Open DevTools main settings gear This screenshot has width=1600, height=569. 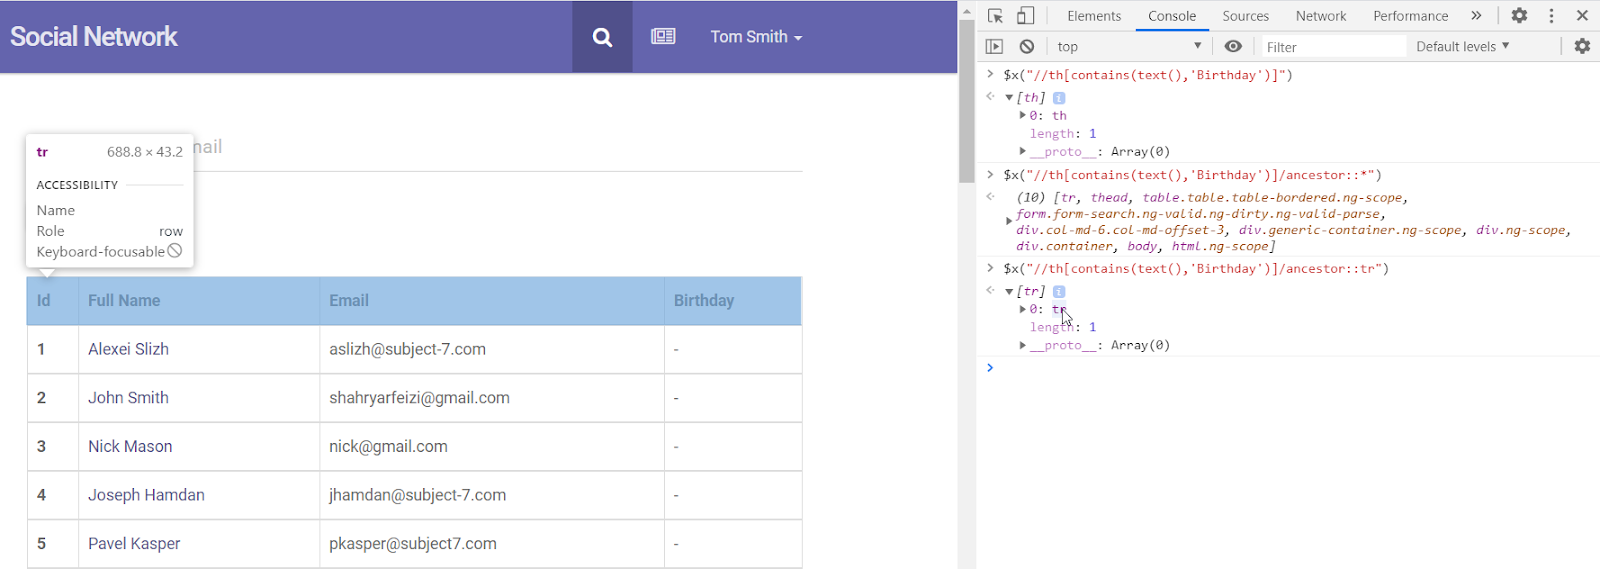pos(1519,16)
